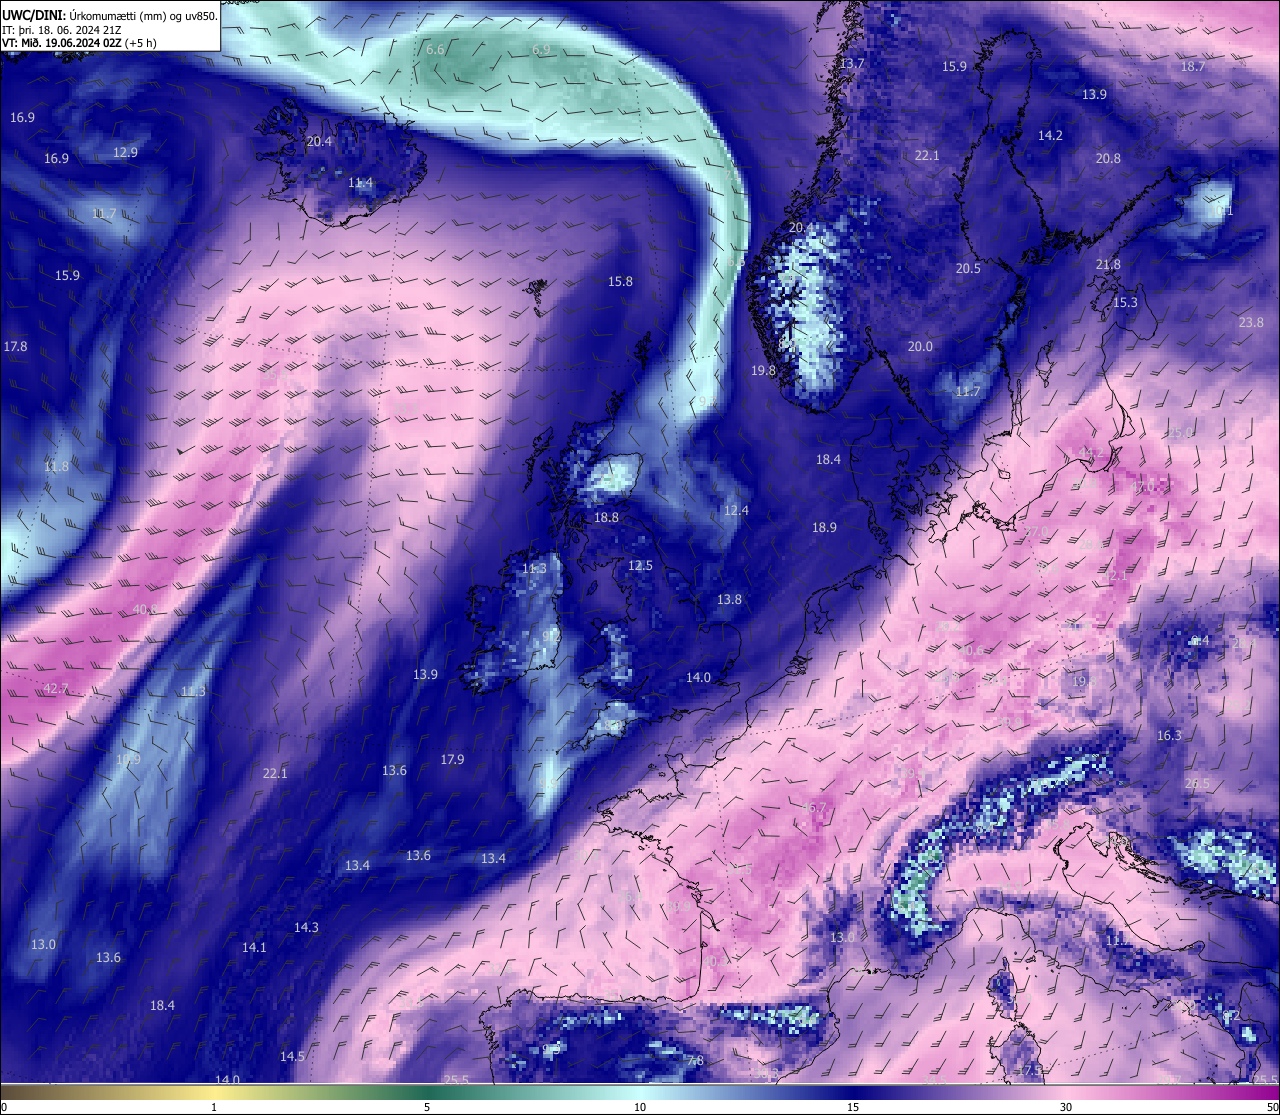This screenshot has width=1280, height=1115.
Task: Click the 6.9 value on the map
Action: pos(541,50)
